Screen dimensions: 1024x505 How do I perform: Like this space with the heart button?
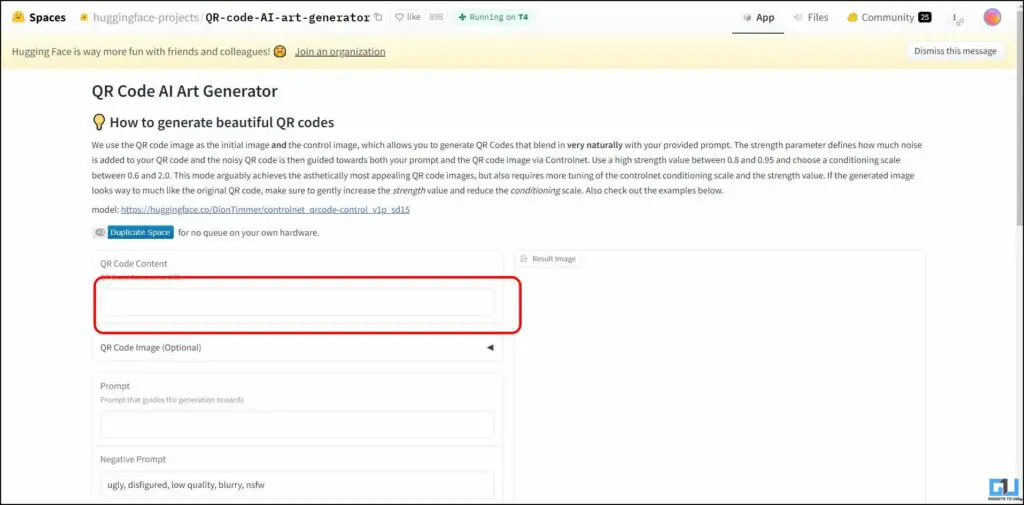[x=408, y=18]
